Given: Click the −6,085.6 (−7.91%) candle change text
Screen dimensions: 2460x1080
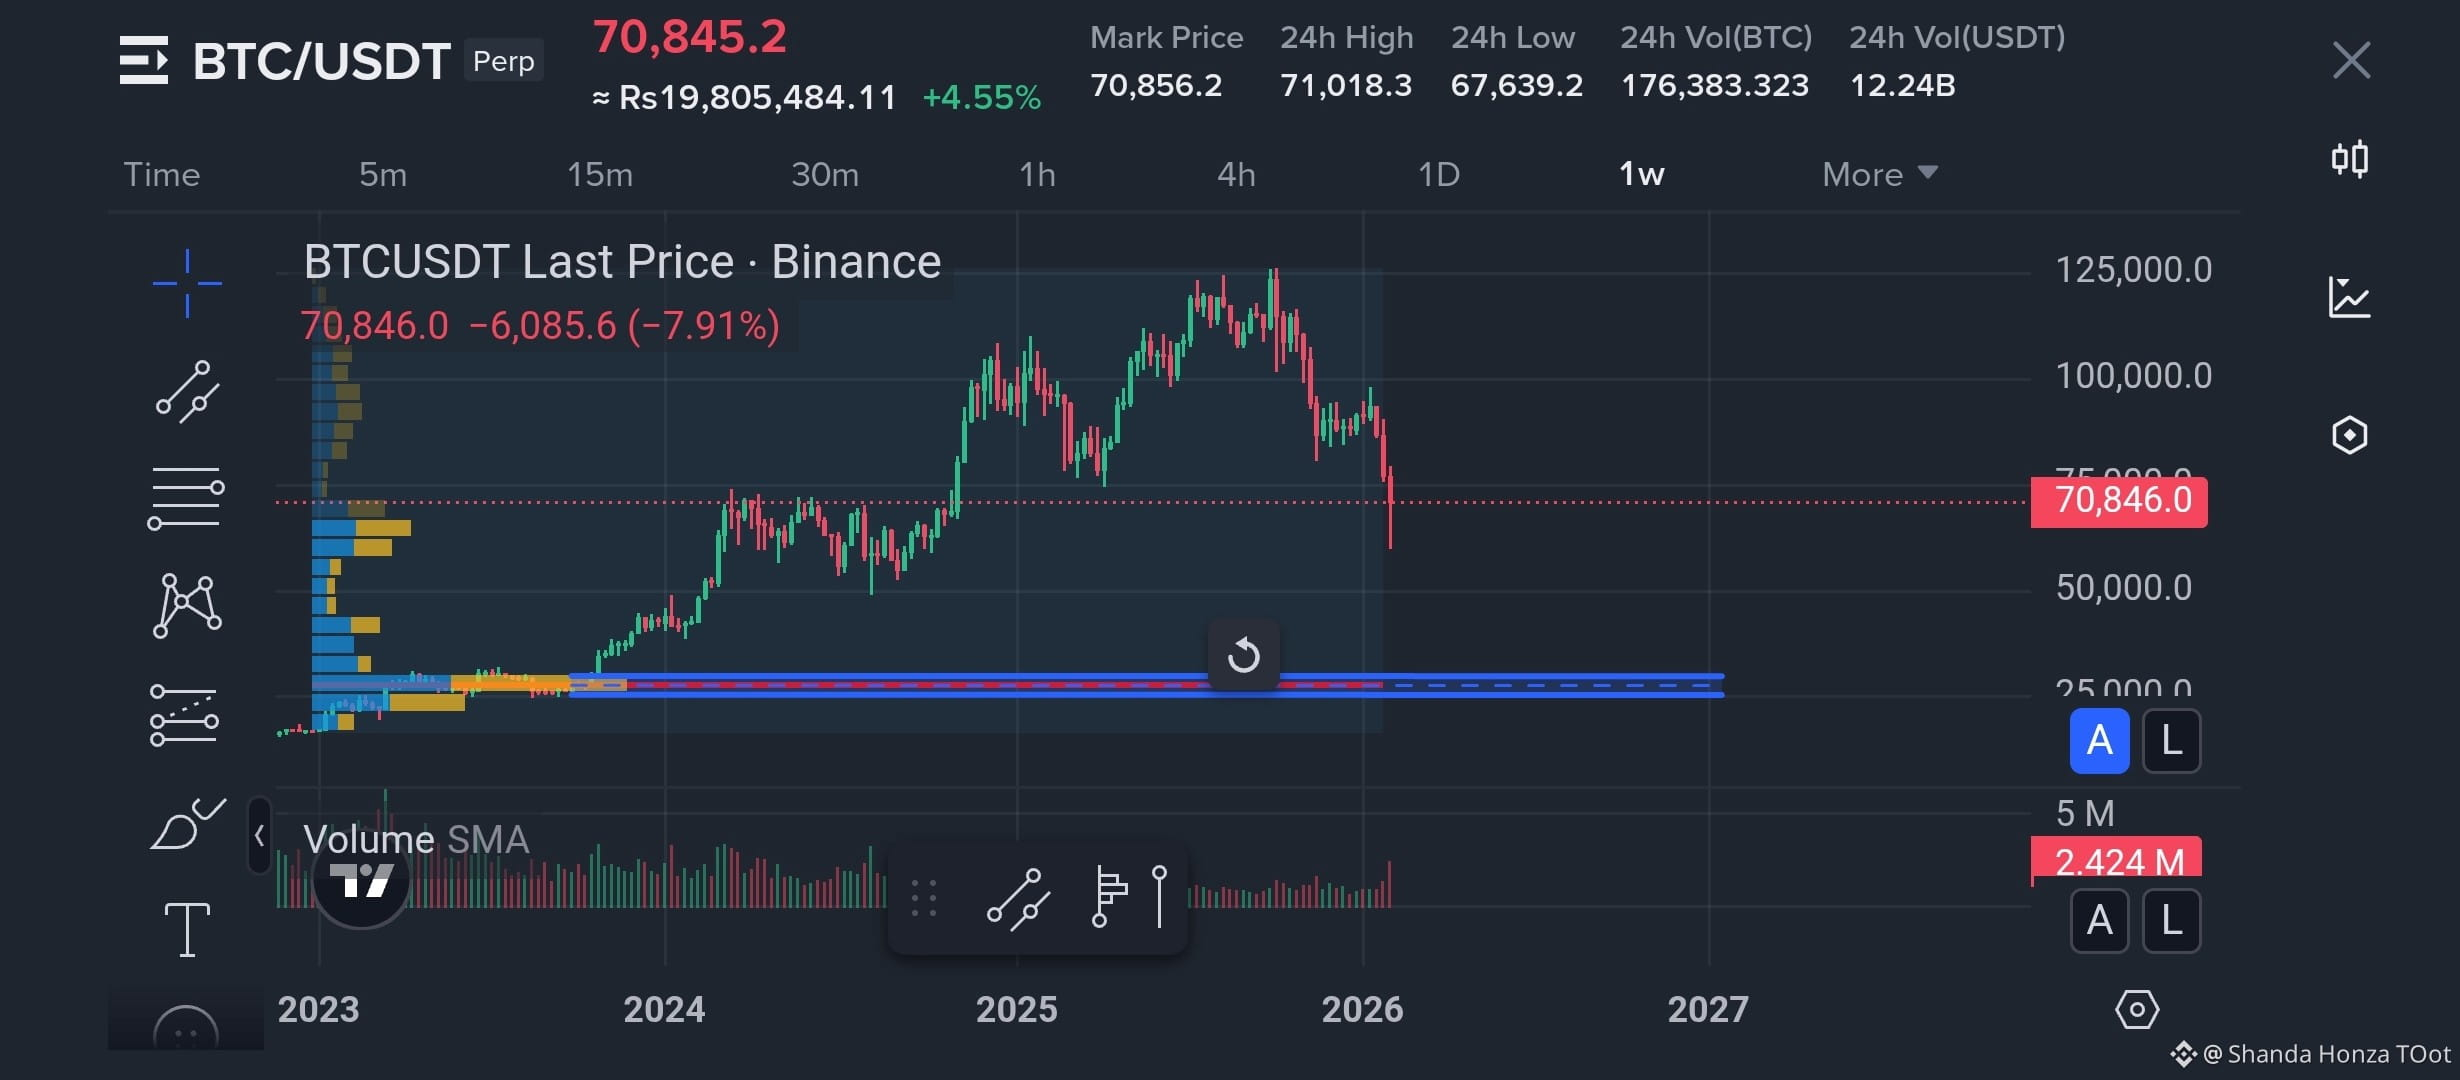Looking at the screenshot, I should [624, 326].
